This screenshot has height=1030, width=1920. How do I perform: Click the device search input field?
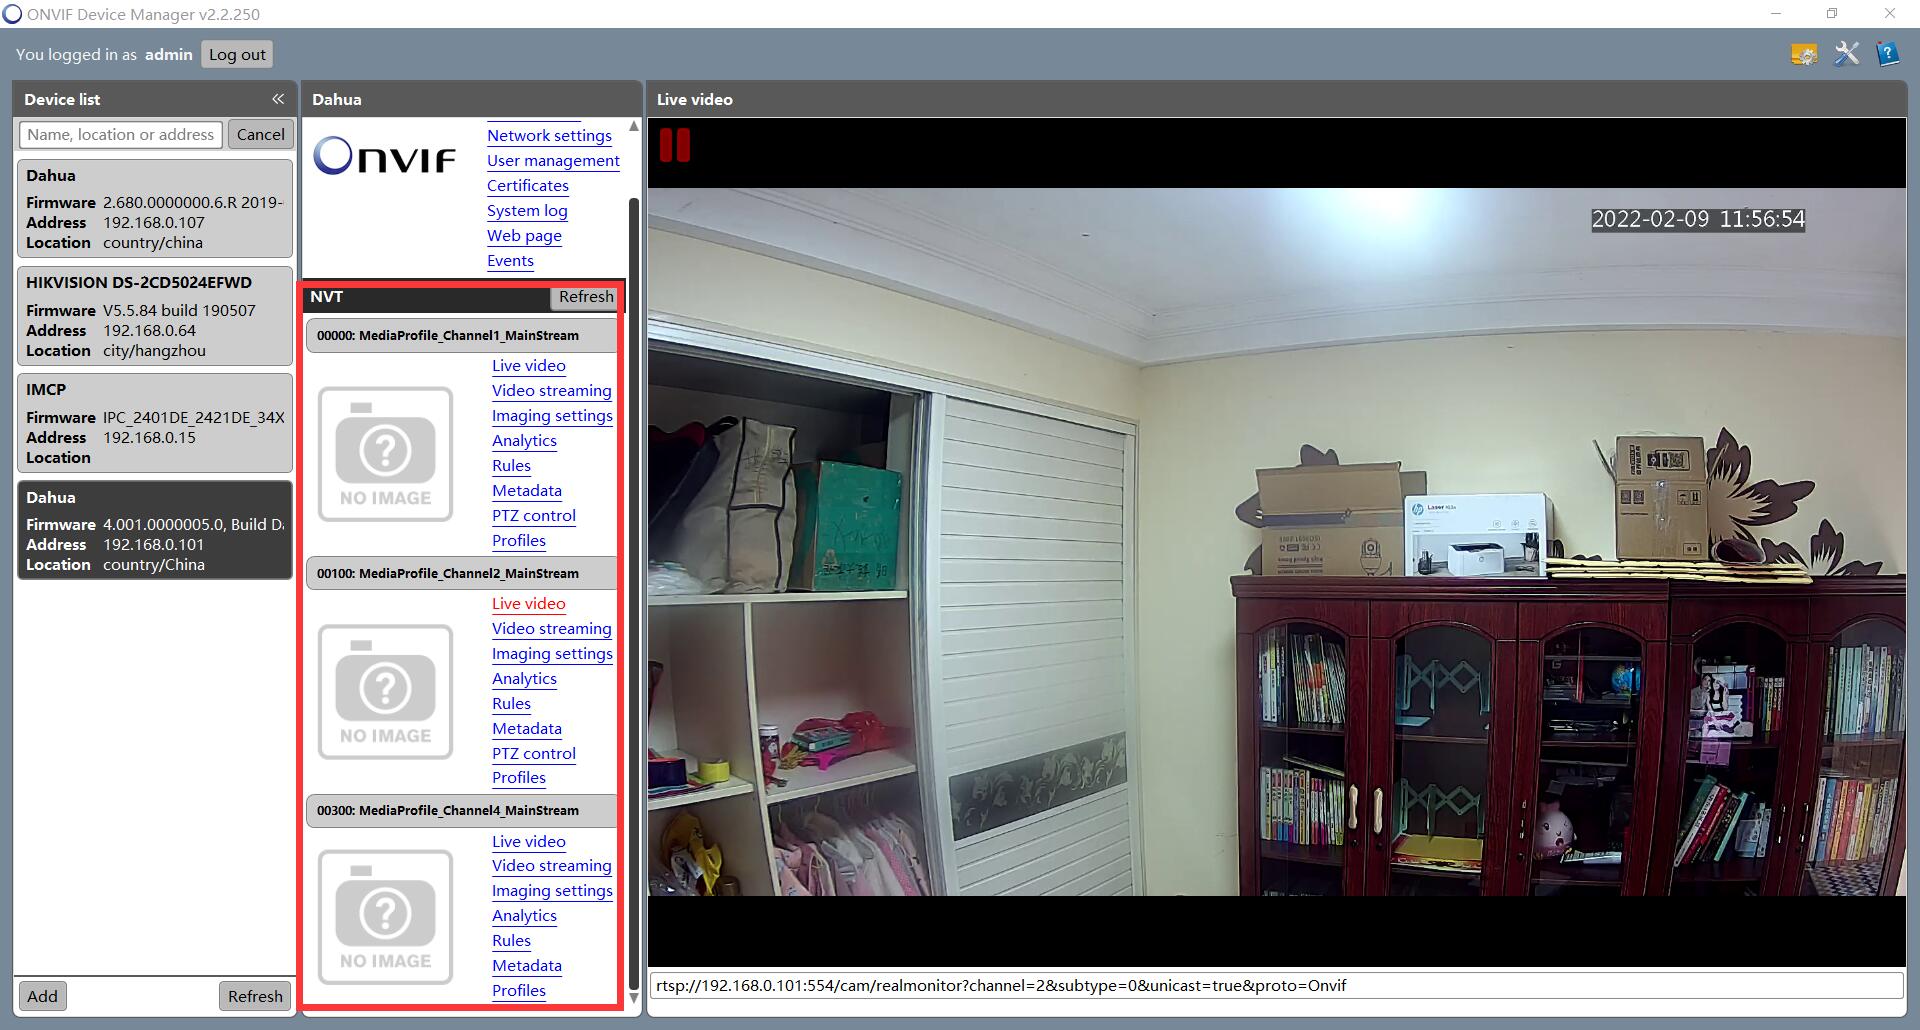point(120,135)
